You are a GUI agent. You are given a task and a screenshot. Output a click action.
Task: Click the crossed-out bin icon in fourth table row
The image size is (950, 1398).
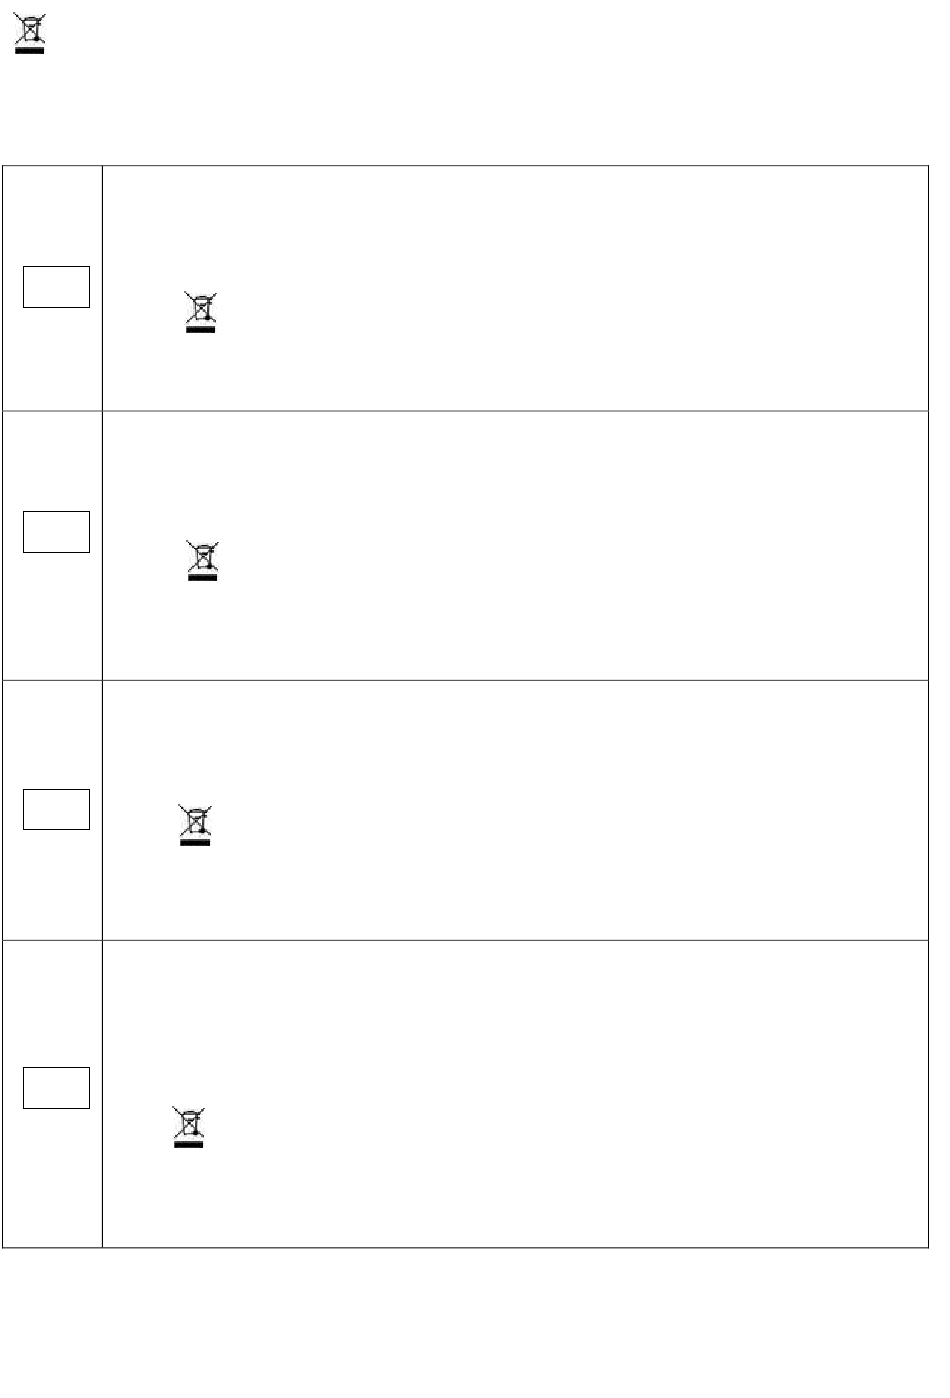click(x=189, y=1127)
